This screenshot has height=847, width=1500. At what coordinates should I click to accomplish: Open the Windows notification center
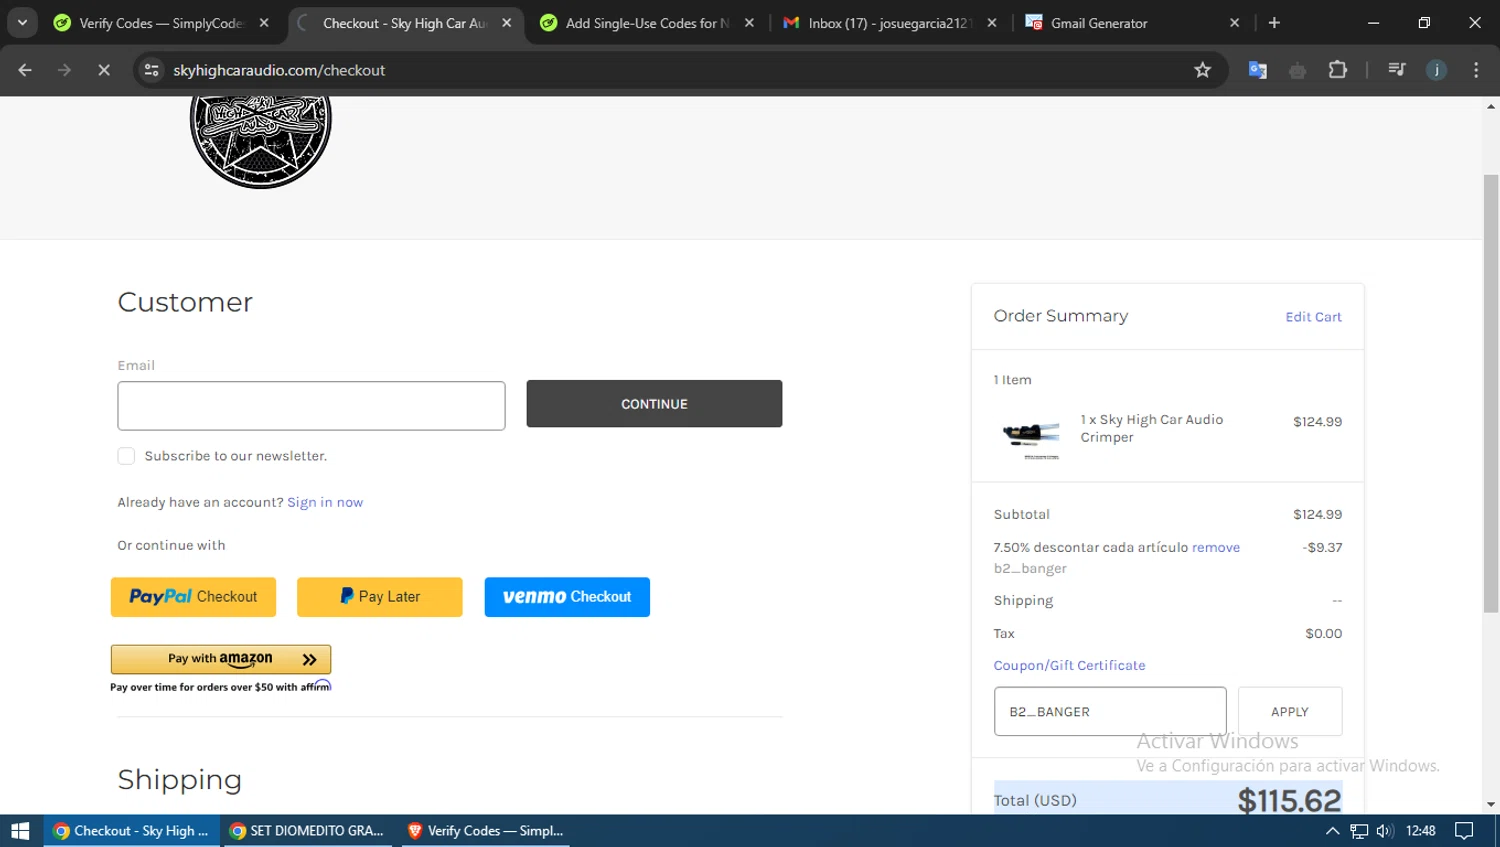point(1464,831)
